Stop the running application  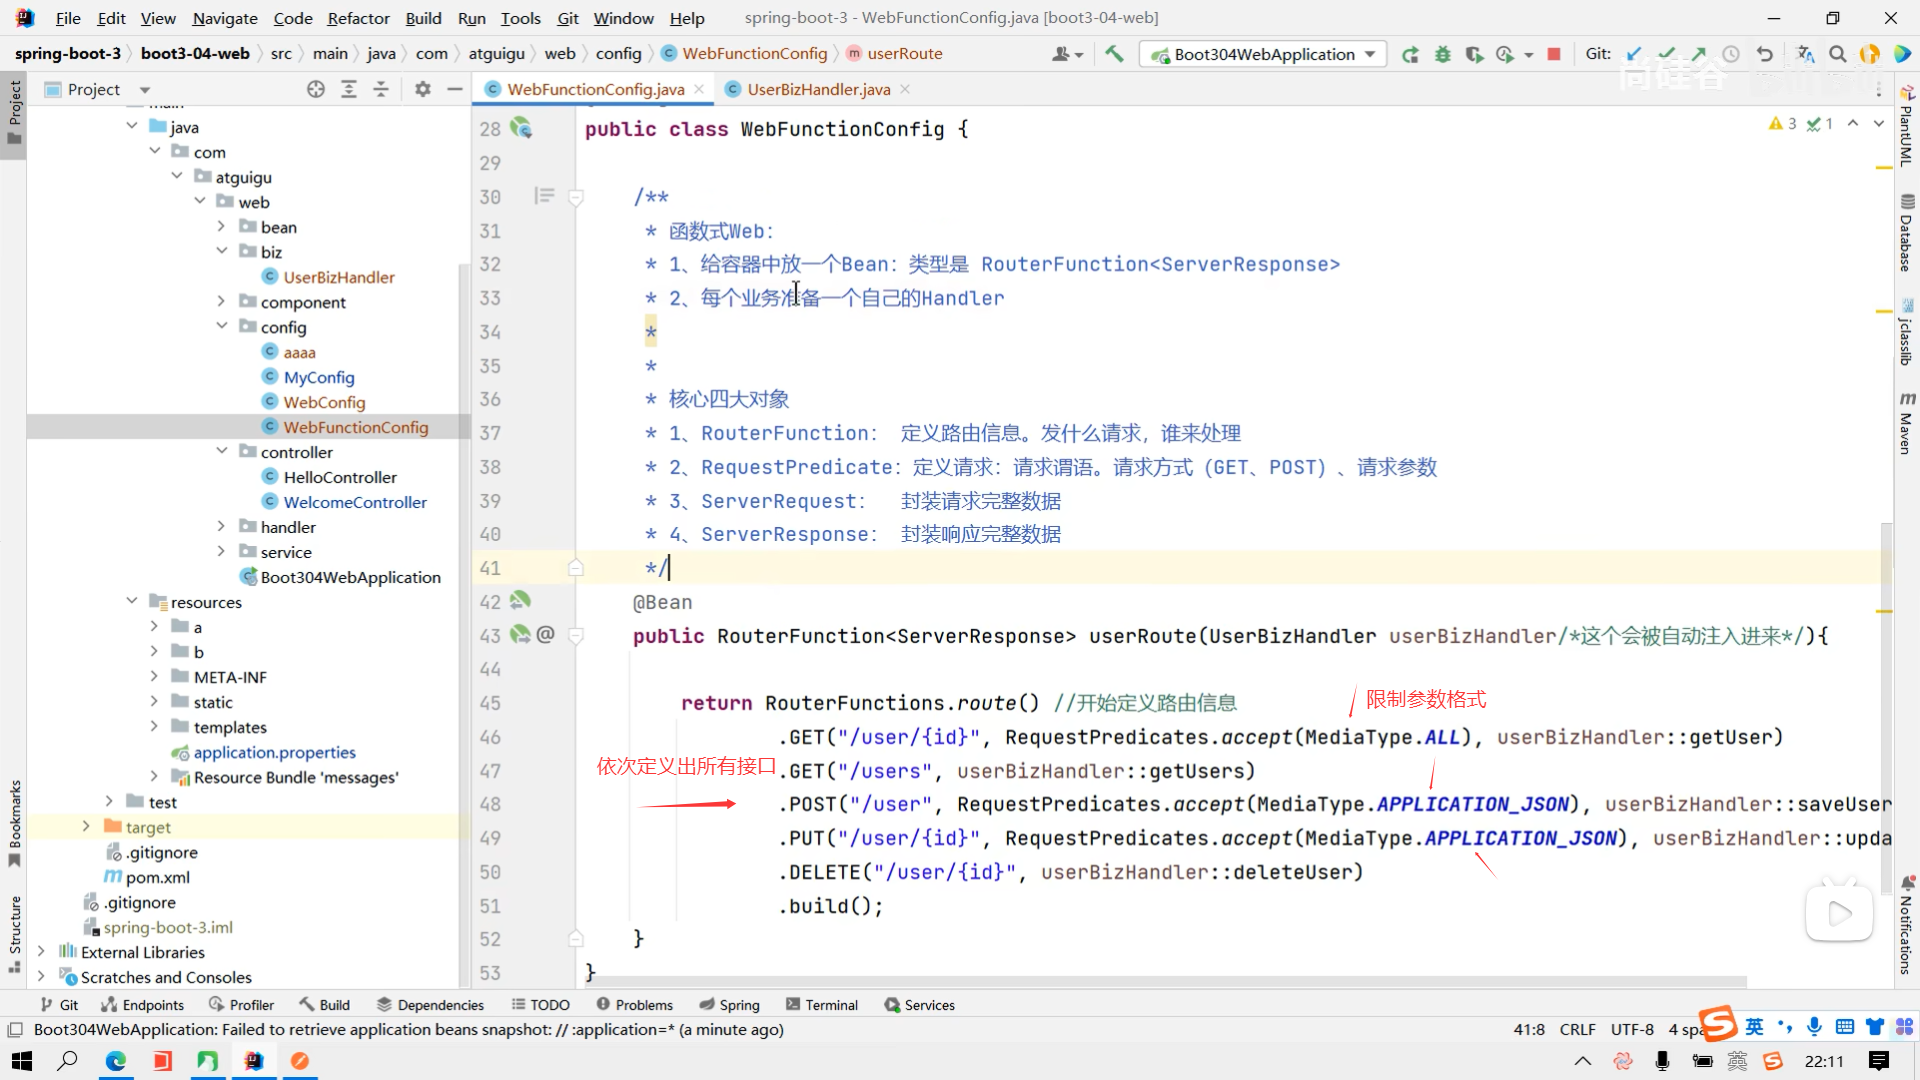1554,54
